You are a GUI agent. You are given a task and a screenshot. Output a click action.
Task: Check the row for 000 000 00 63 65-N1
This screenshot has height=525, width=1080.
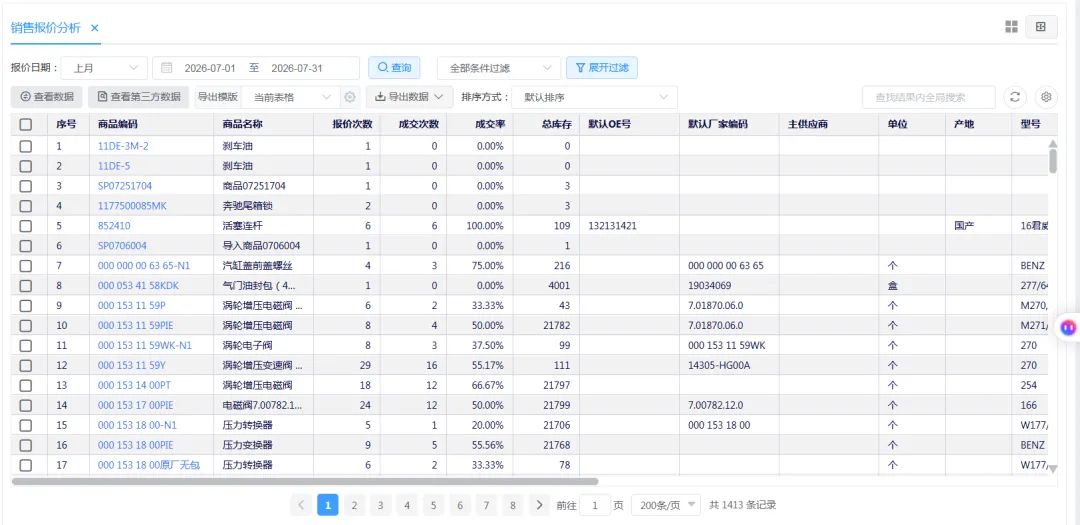[25, 265]
